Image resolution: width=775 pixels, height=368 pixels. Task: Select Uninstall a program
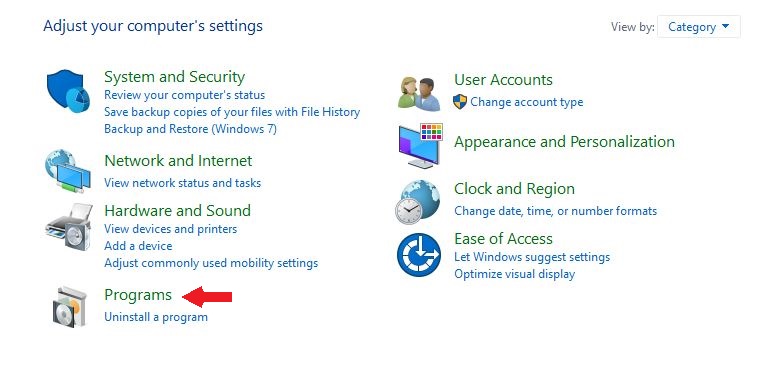point(156,317)
